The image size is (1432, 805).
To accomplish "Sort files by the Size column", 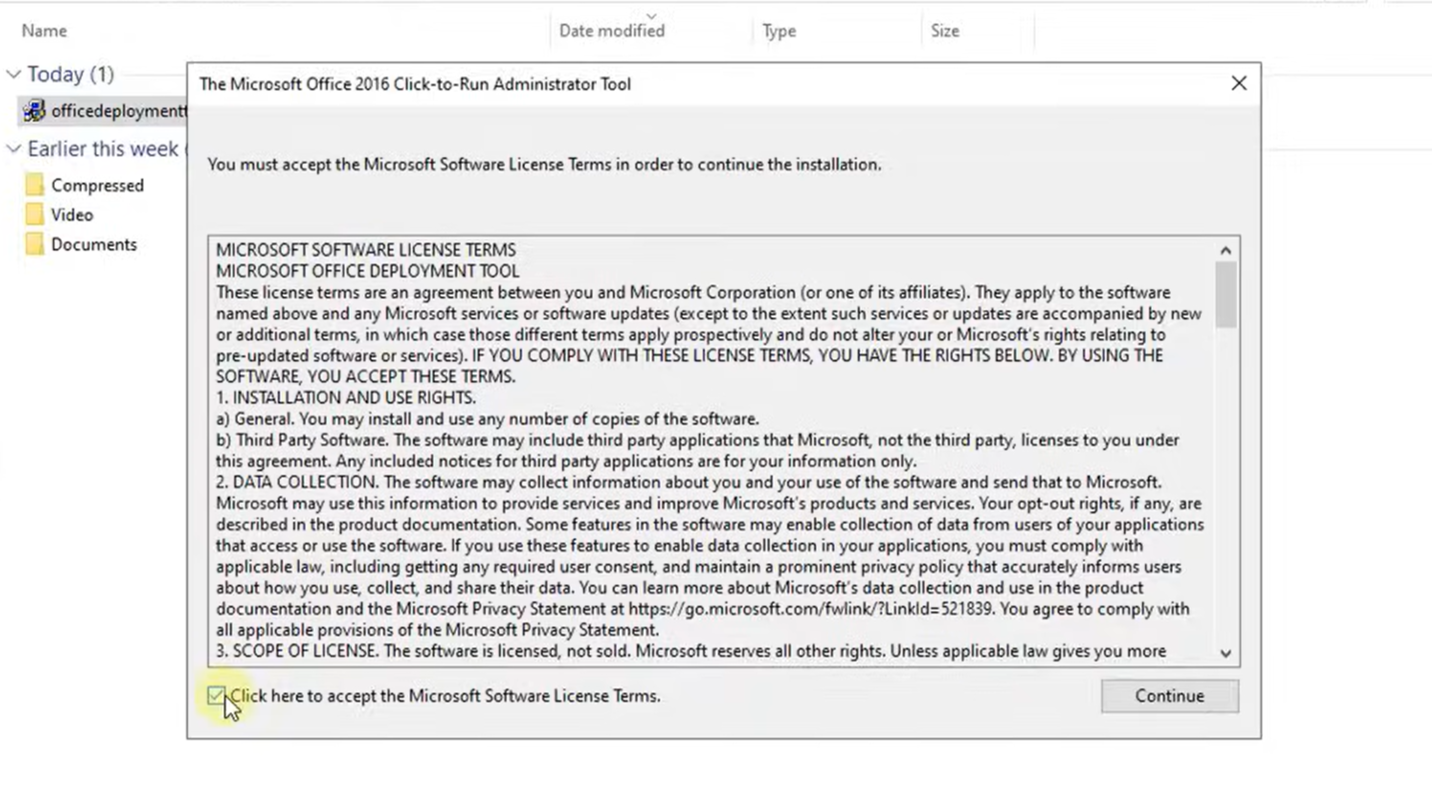I will [945, 31].
